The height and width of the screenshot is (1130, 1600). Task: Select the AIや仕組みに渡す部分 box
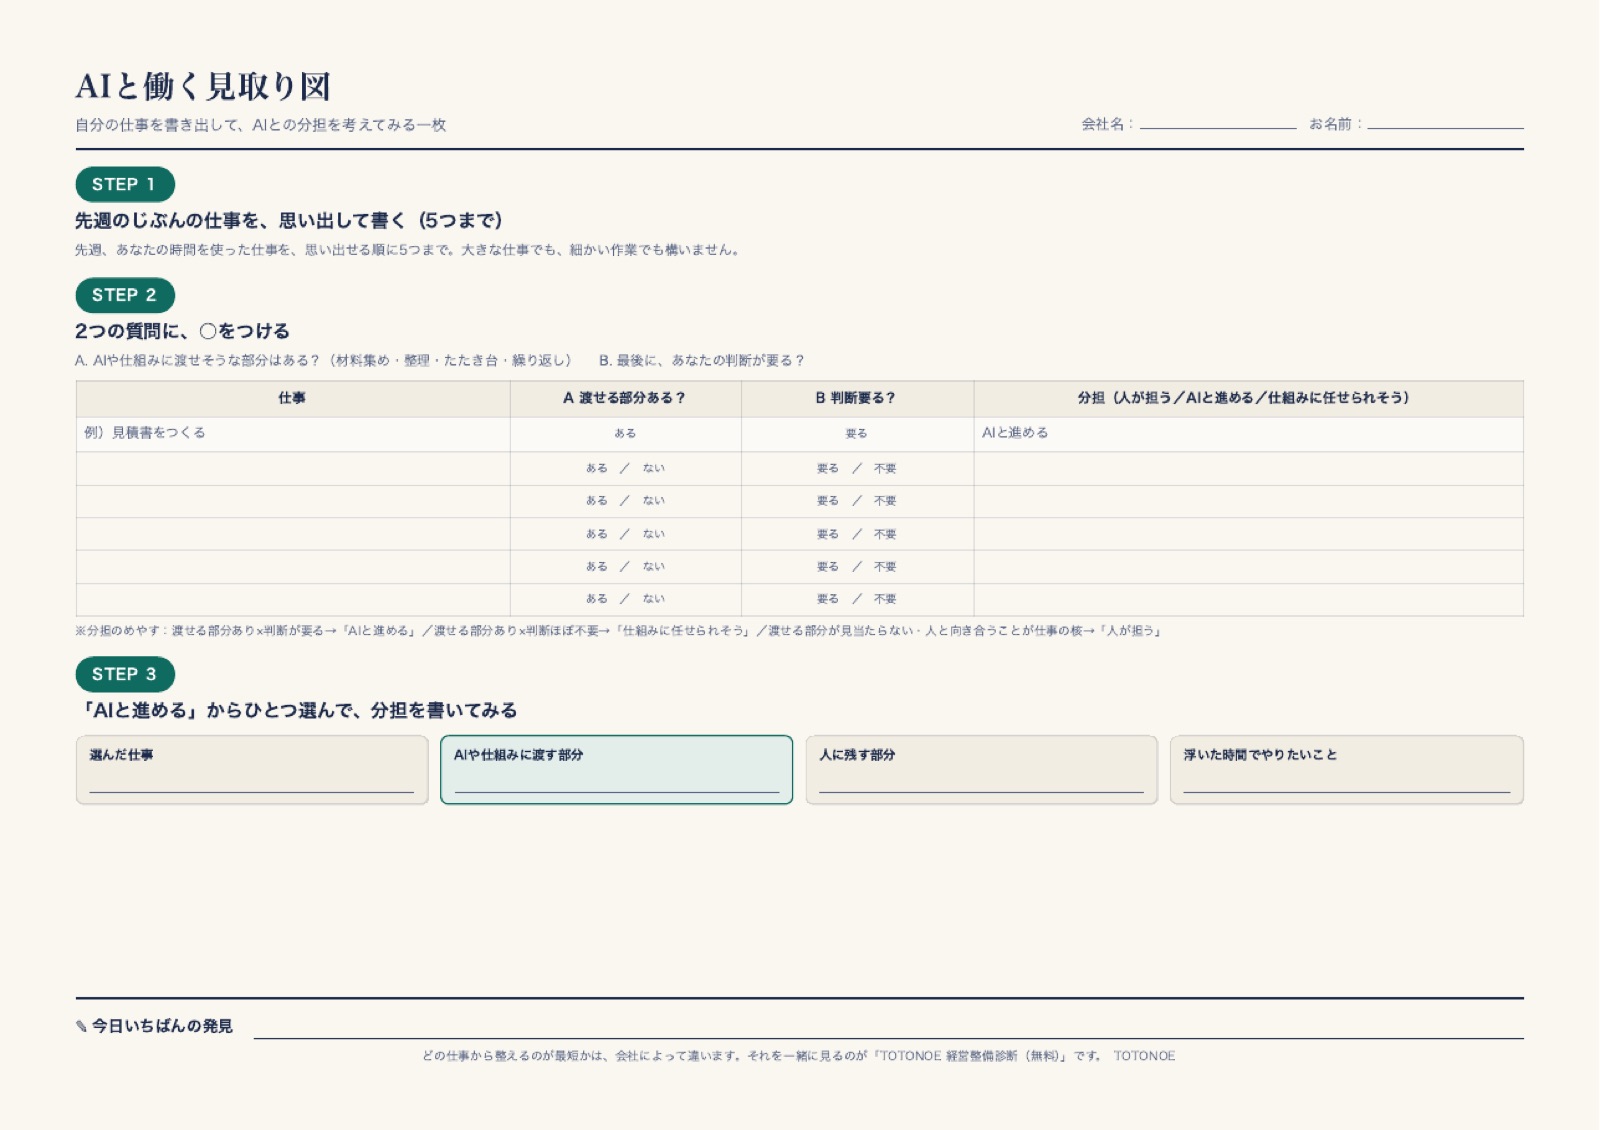click(616, 770)
